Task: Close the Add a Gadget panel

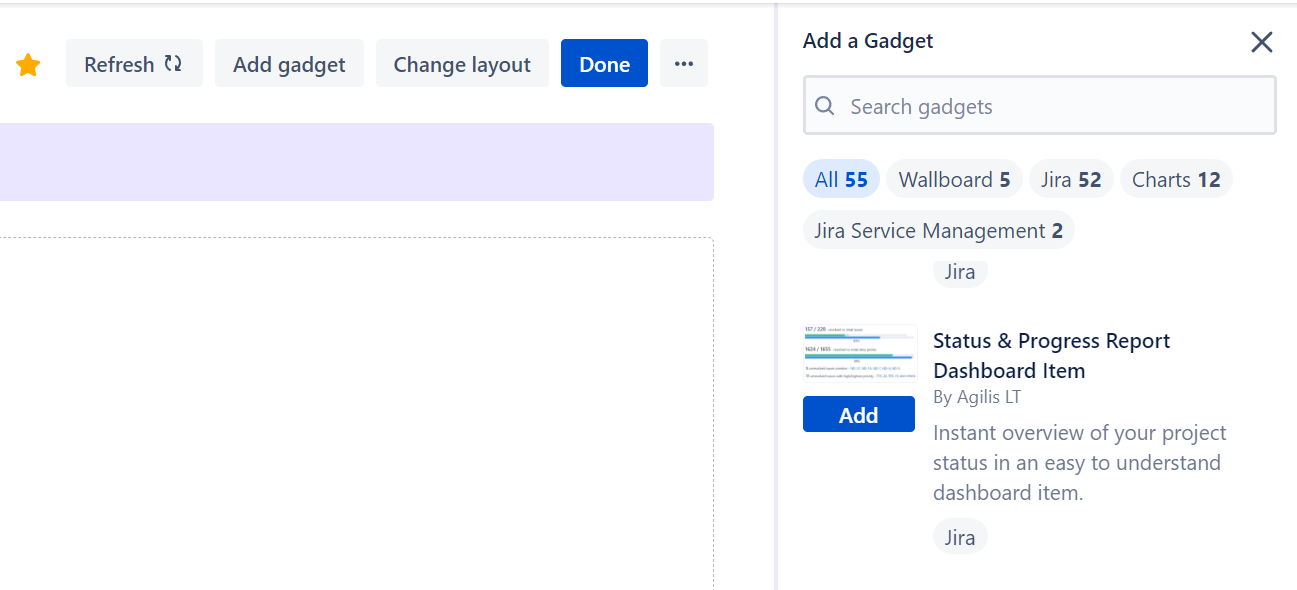Action: coord(1261,42)
